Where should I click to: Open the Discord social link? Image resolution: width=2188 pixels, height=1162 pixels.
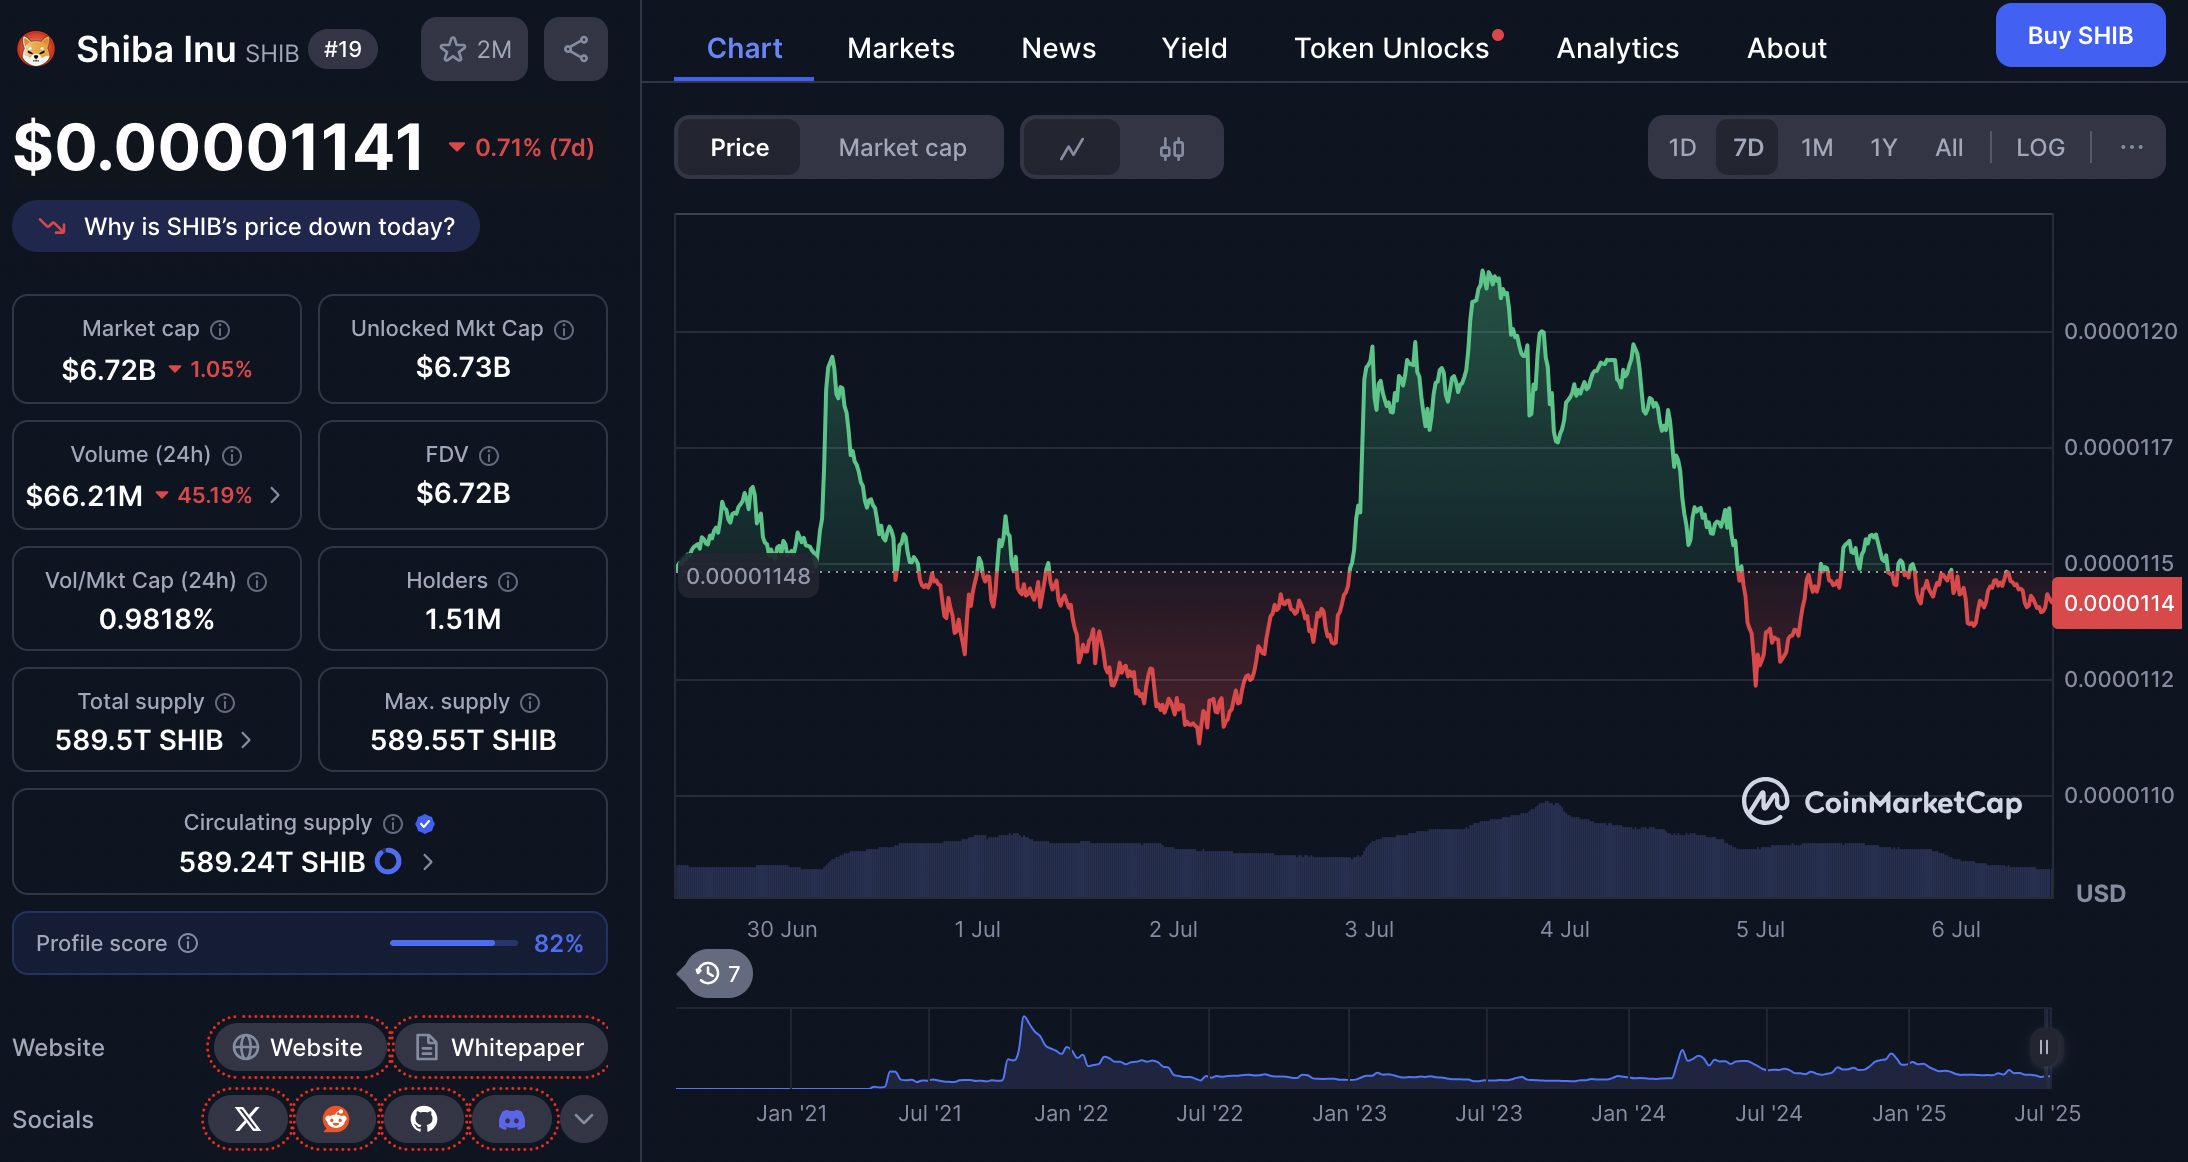[512, 1119]
